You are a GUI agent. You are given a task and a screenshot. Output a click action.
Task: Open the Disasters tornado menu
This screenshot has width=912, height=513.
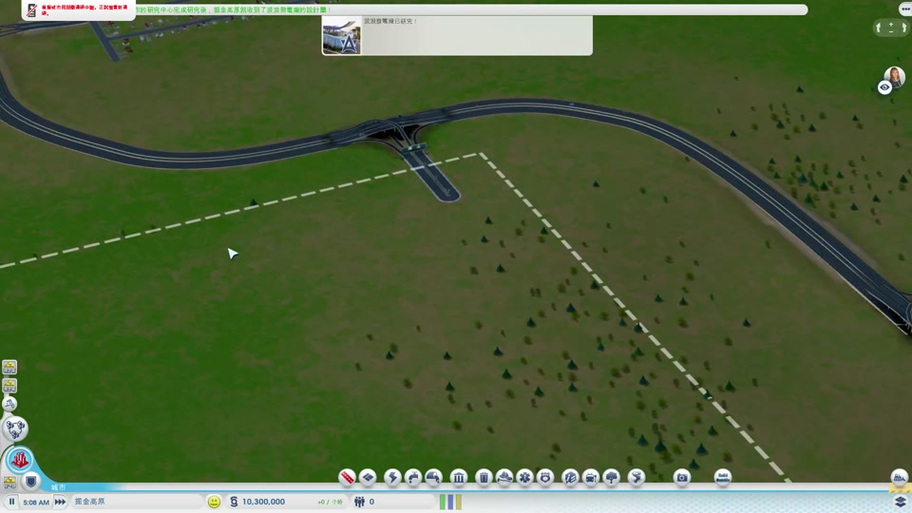[636, 478]
